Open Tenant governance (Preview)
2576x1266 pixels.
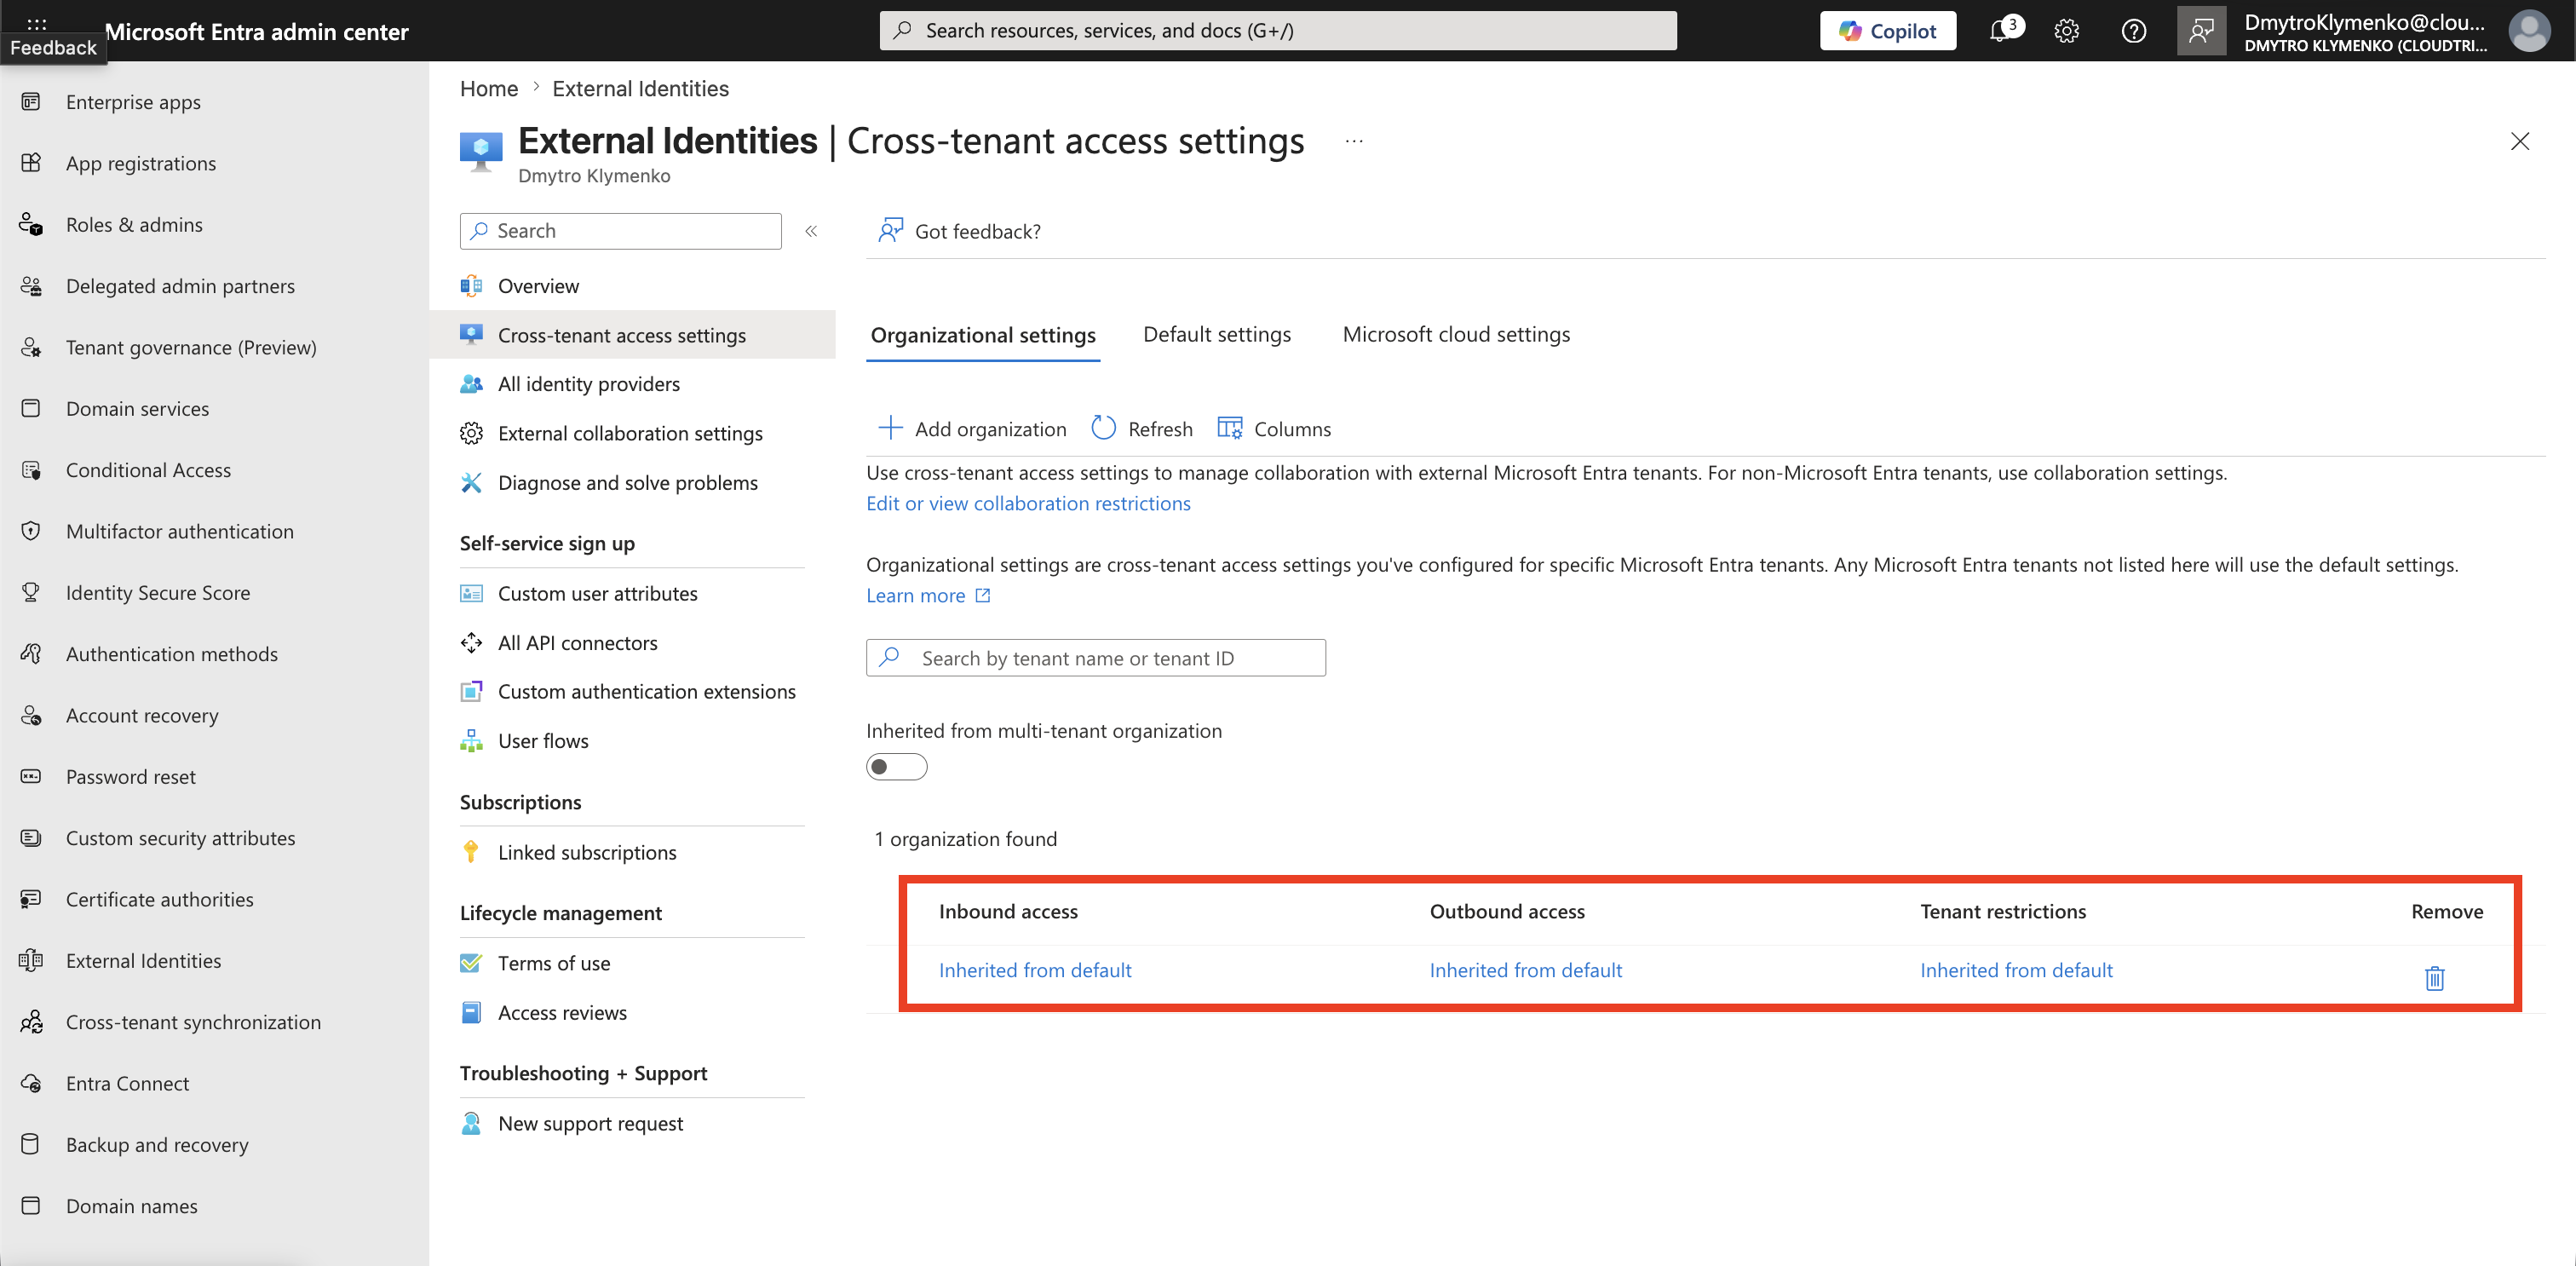pyautogui.click(x=191, y=347)
